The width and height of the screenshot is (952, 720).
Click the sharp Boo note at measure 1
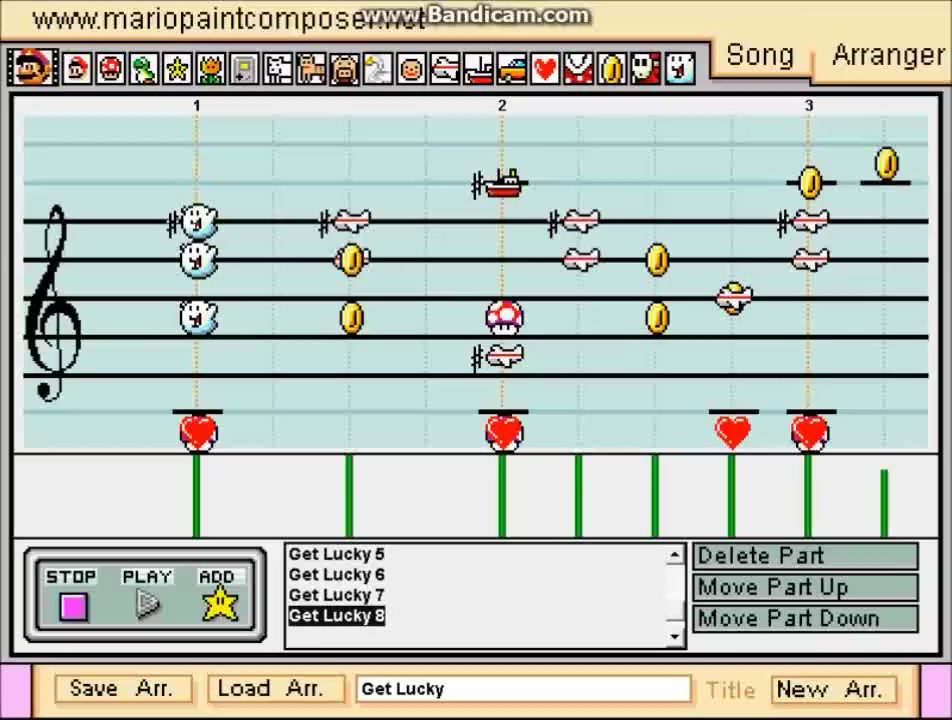coord(198,221)
